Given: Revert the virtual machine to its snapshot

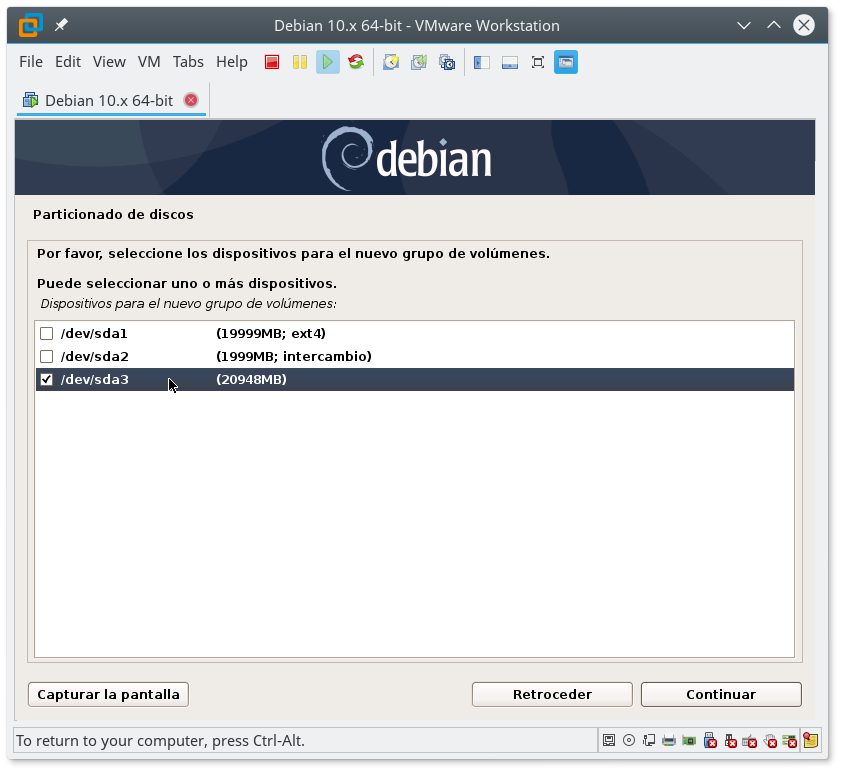Looking at the screenshot, I should (x=419, y=62).
